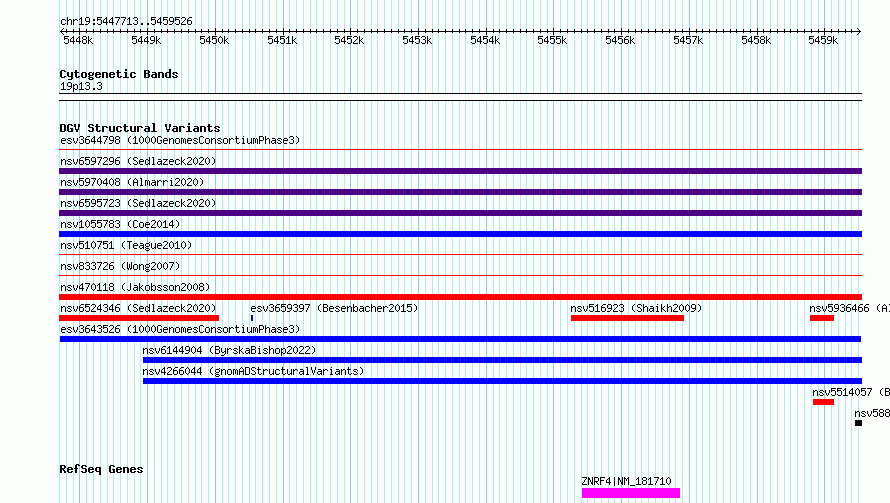The image size is (890, 503).
Task: Click the 5449k ruler mark
Action: [x=146, y=40]
